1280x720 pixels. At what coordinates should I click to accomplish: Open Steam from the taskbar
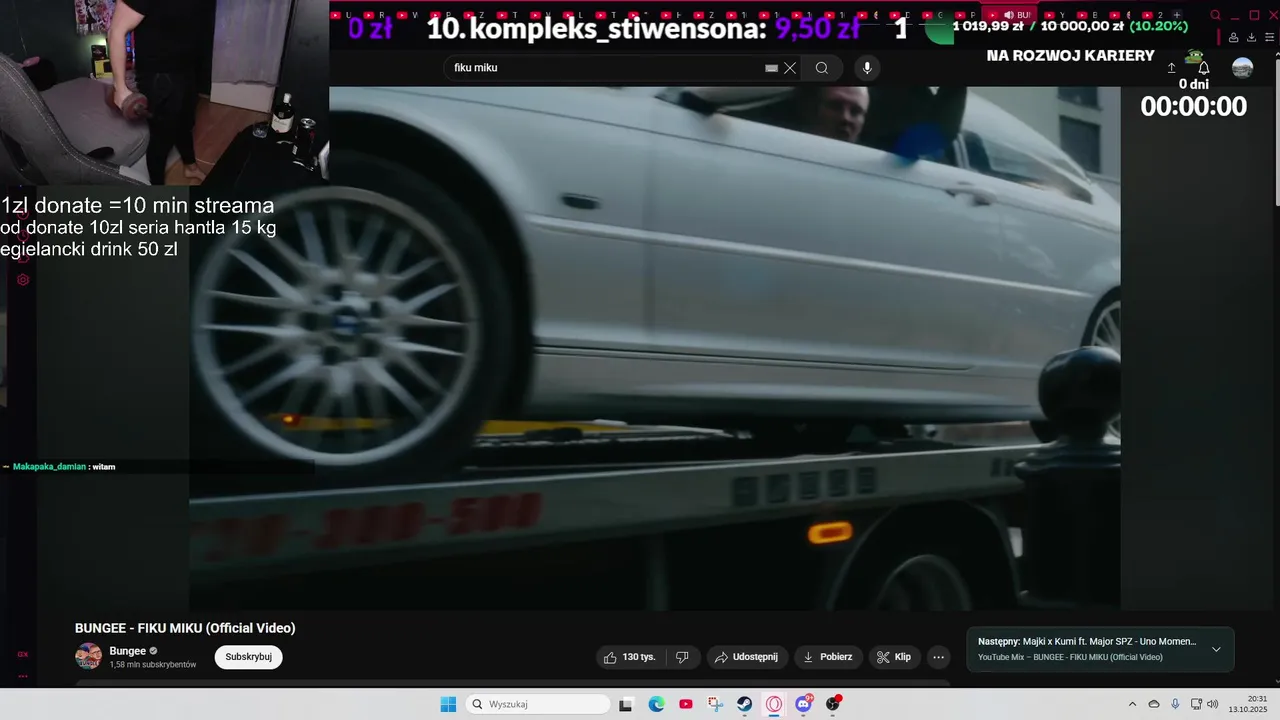745,704
